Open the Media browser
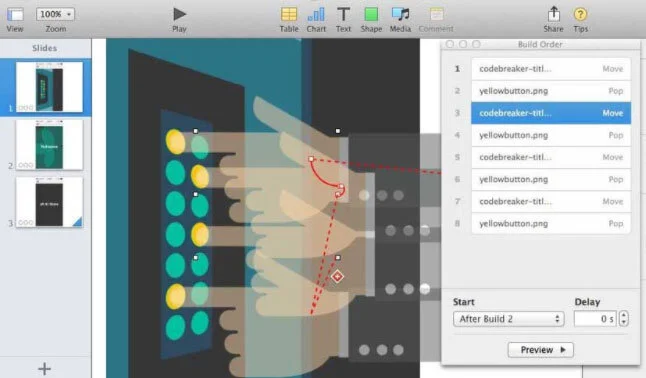The height and width of the screenshot is (378, 646). [x=400, y=14]
